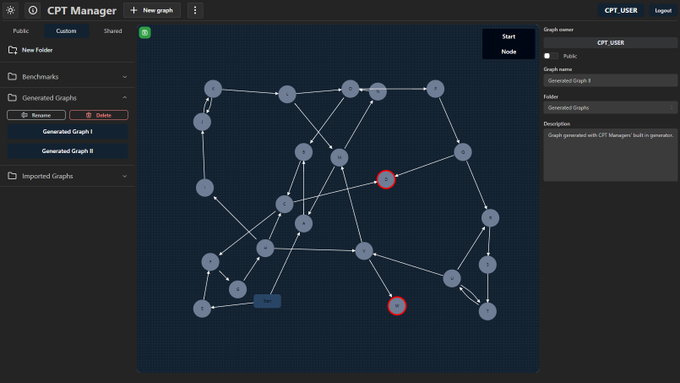Toggle the light/dark theme sun icon
The height and width of the screenshot is (383, 680).
coord(10,10)
